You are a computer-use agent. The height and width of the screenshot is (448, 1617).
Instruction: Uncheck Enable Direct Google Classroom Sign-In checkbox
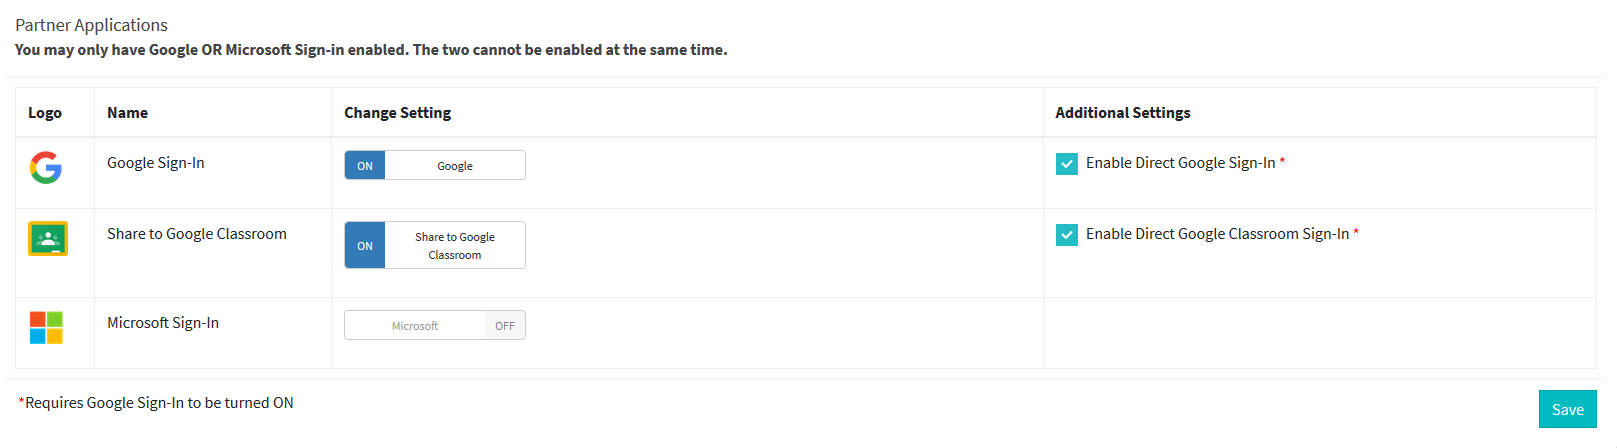point(1067,235)
